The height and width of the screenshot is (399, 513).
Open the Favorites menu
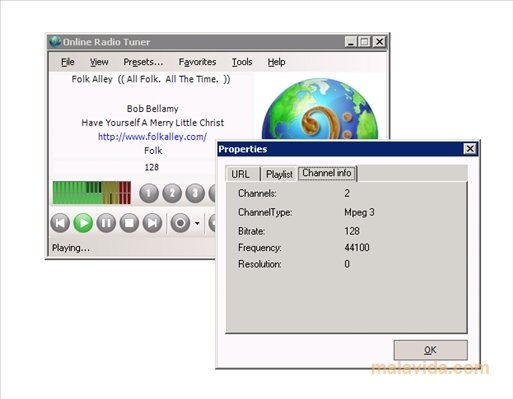(197, 62)
